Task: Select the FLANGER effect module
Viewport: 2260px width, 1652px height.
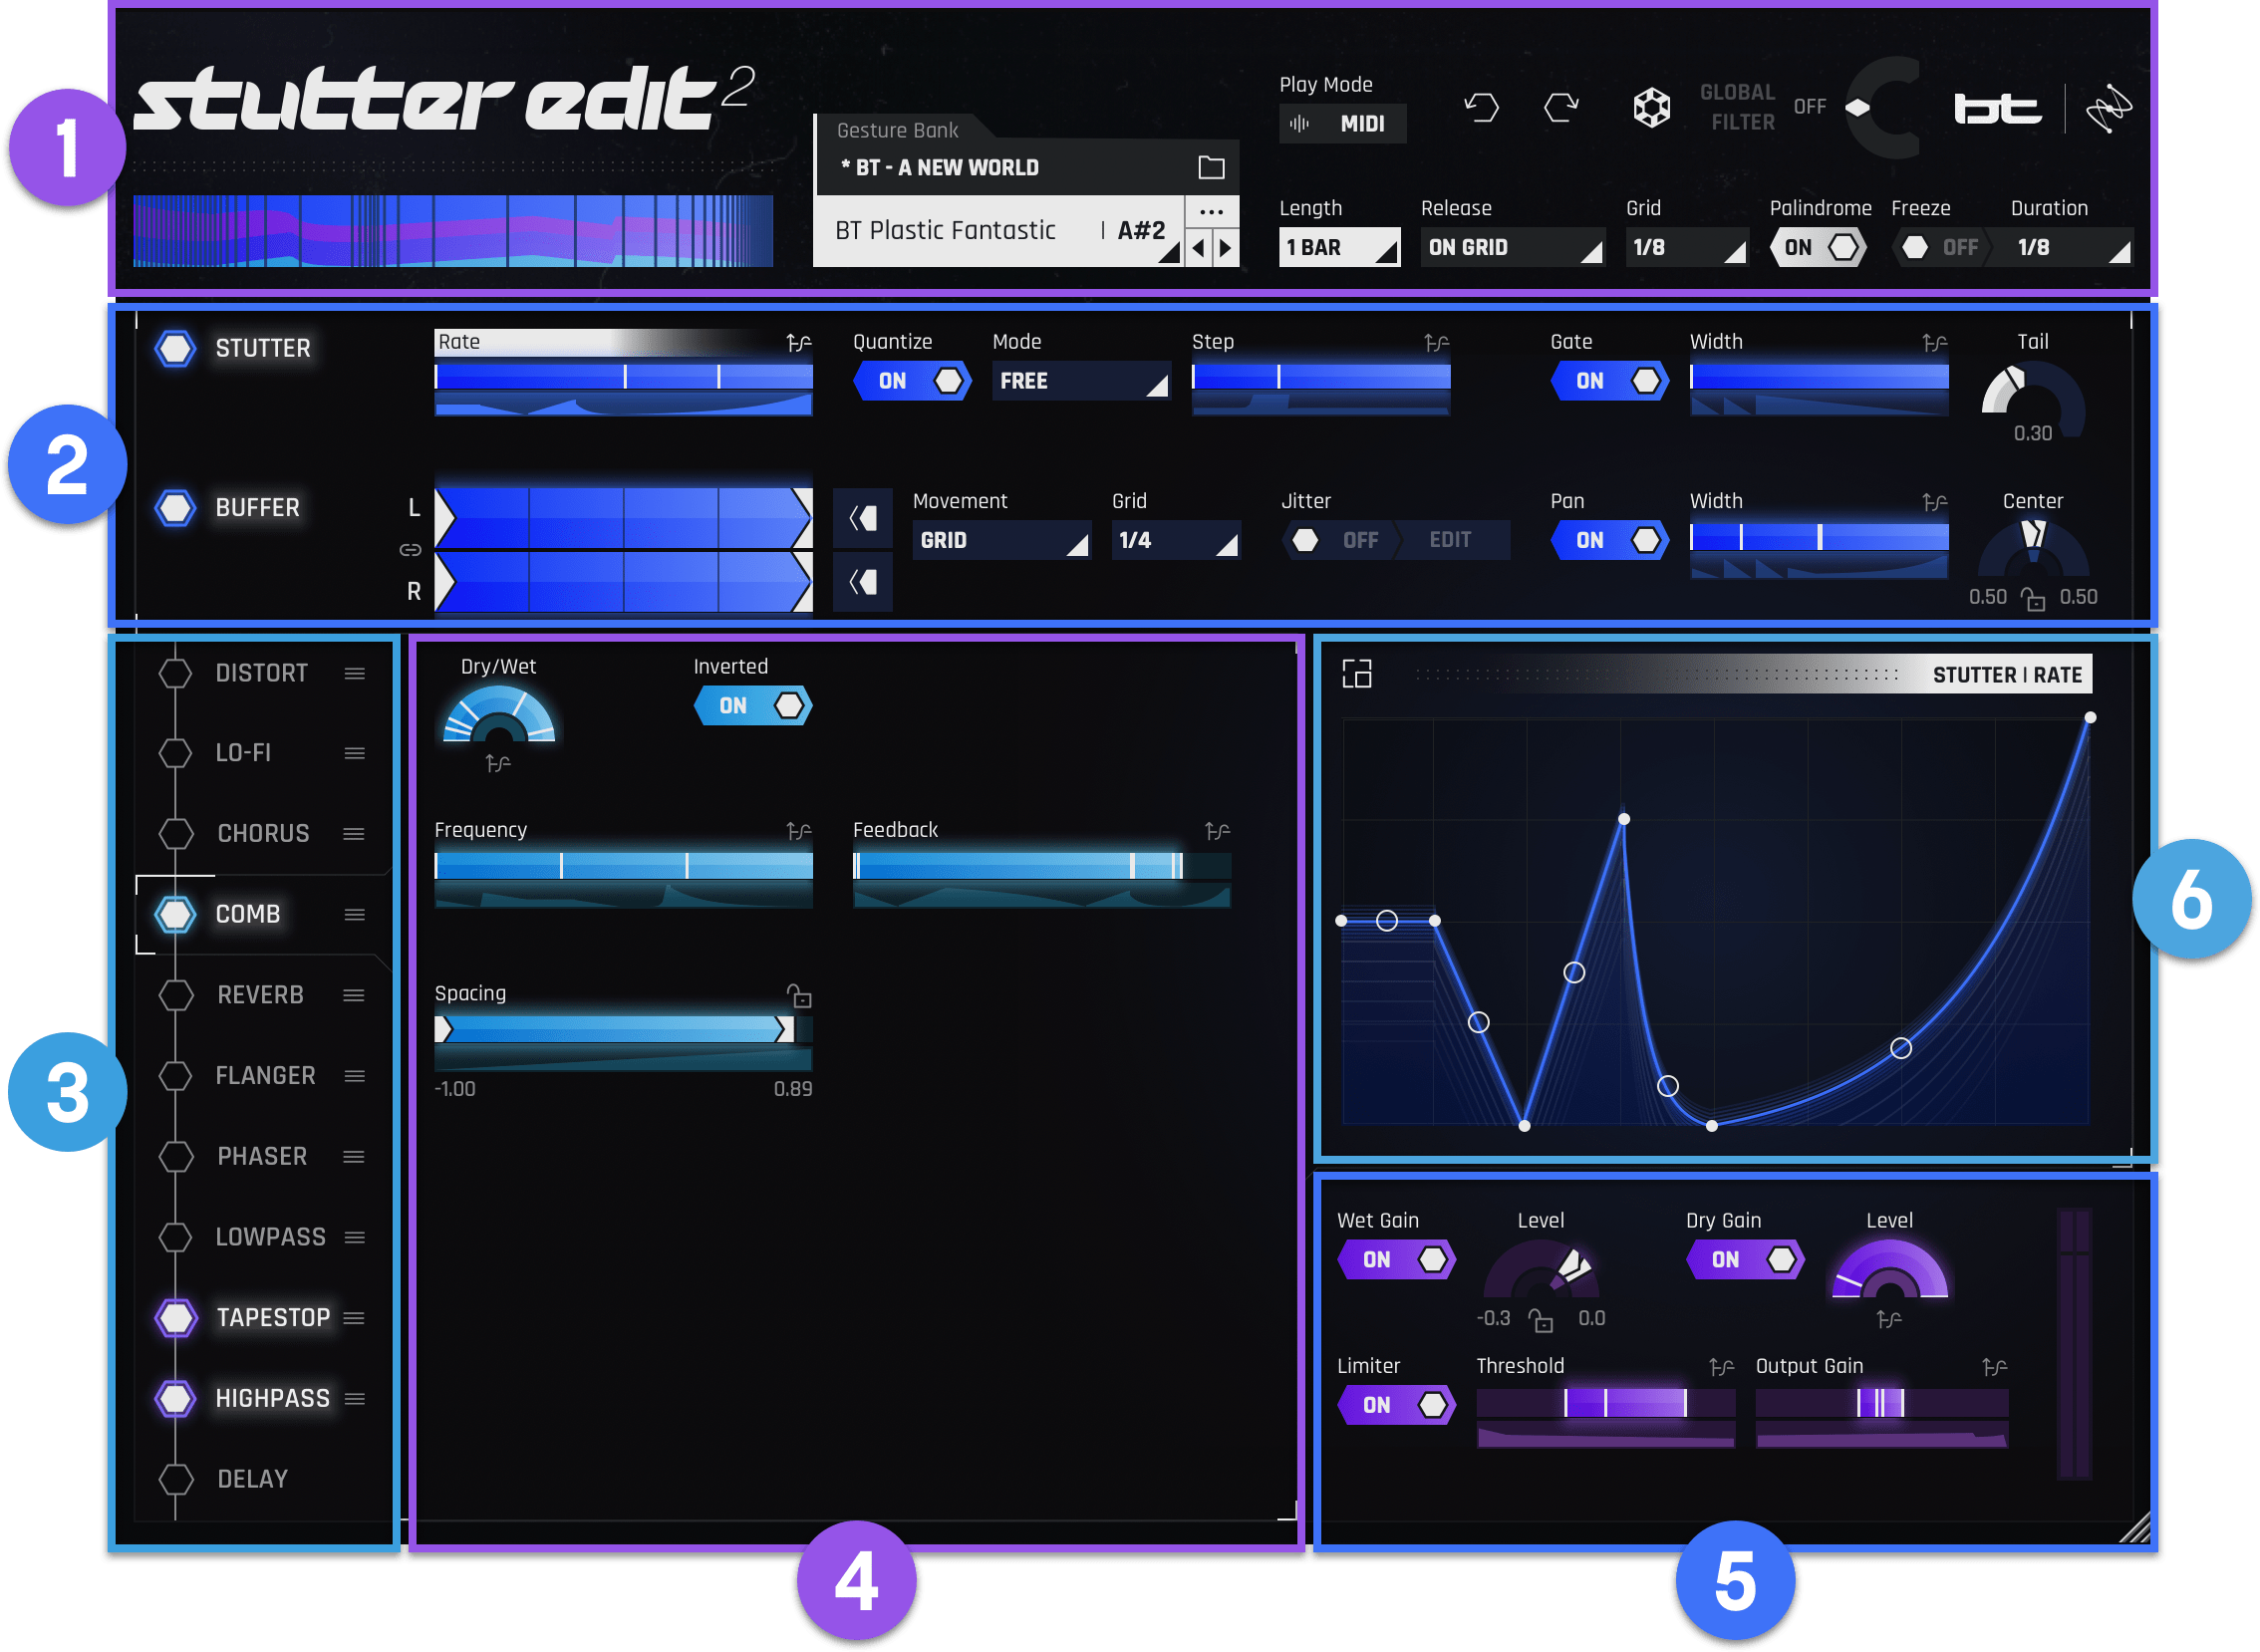Action: pos(265,1076)
